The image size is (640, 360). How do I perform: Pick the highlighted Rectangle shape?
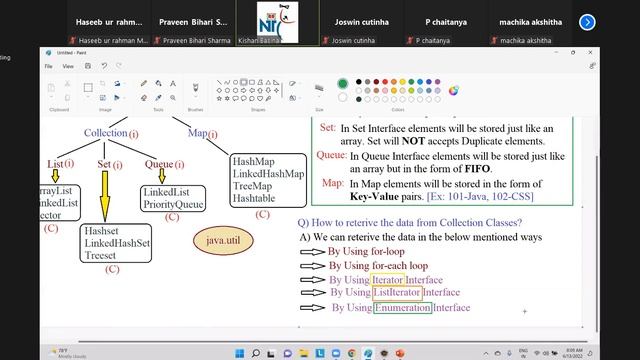tap(244, 82)
